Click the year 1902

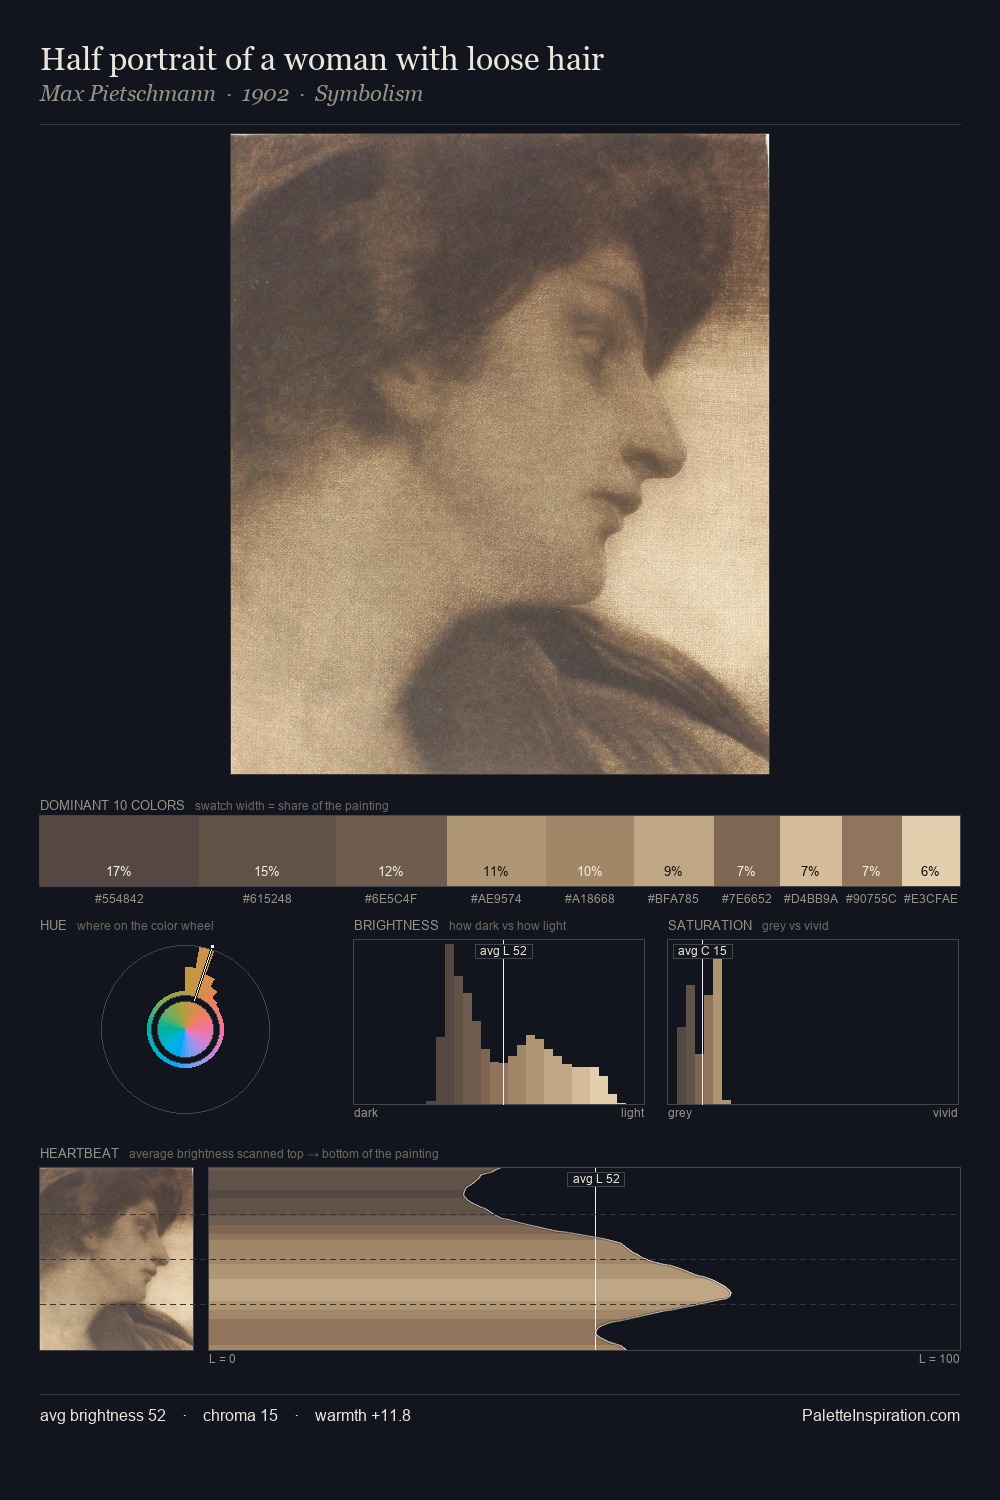pos(265,94)
